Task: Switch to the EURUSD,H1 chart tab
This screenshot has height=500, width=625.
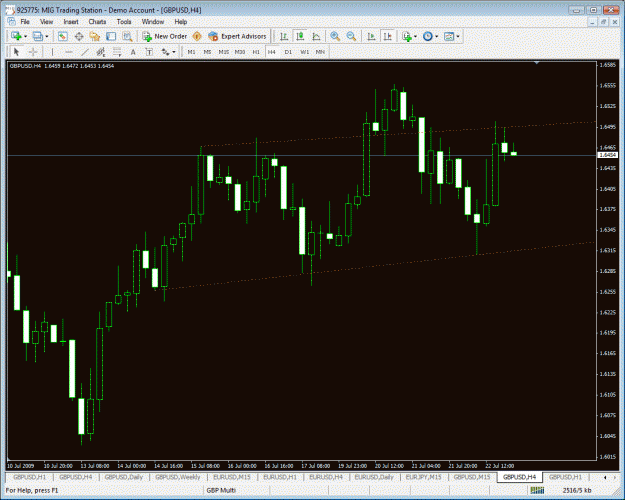Action: pyautogui.click(x=280, y=477)
